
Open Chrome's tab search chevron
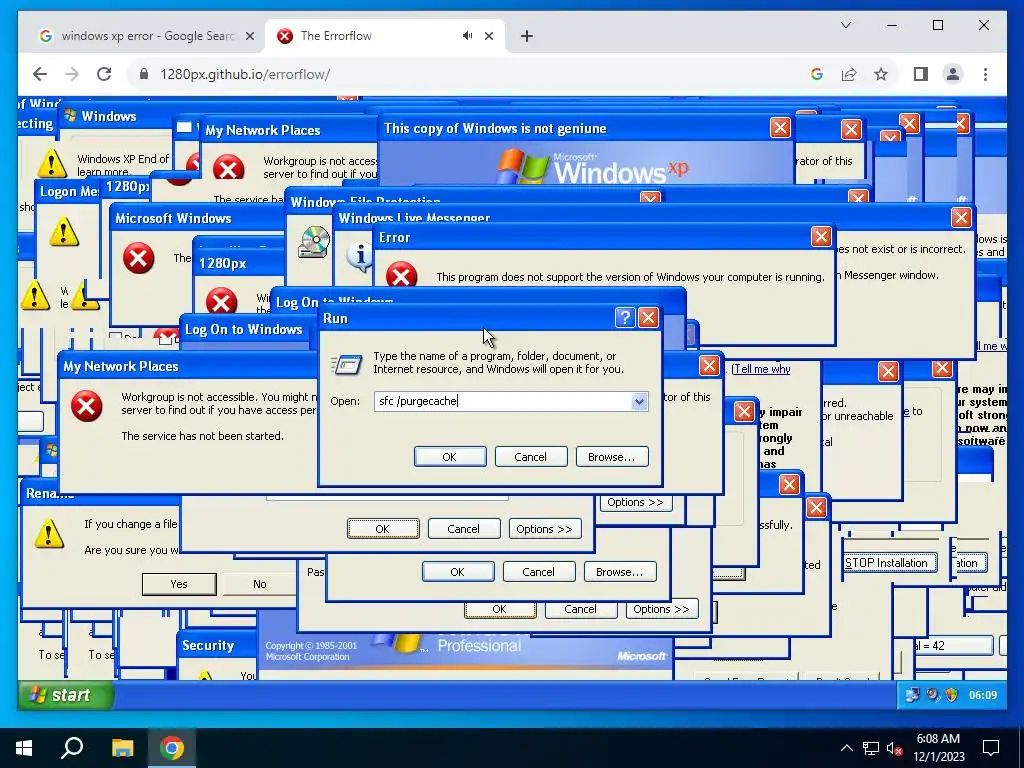tap(846, 25)
